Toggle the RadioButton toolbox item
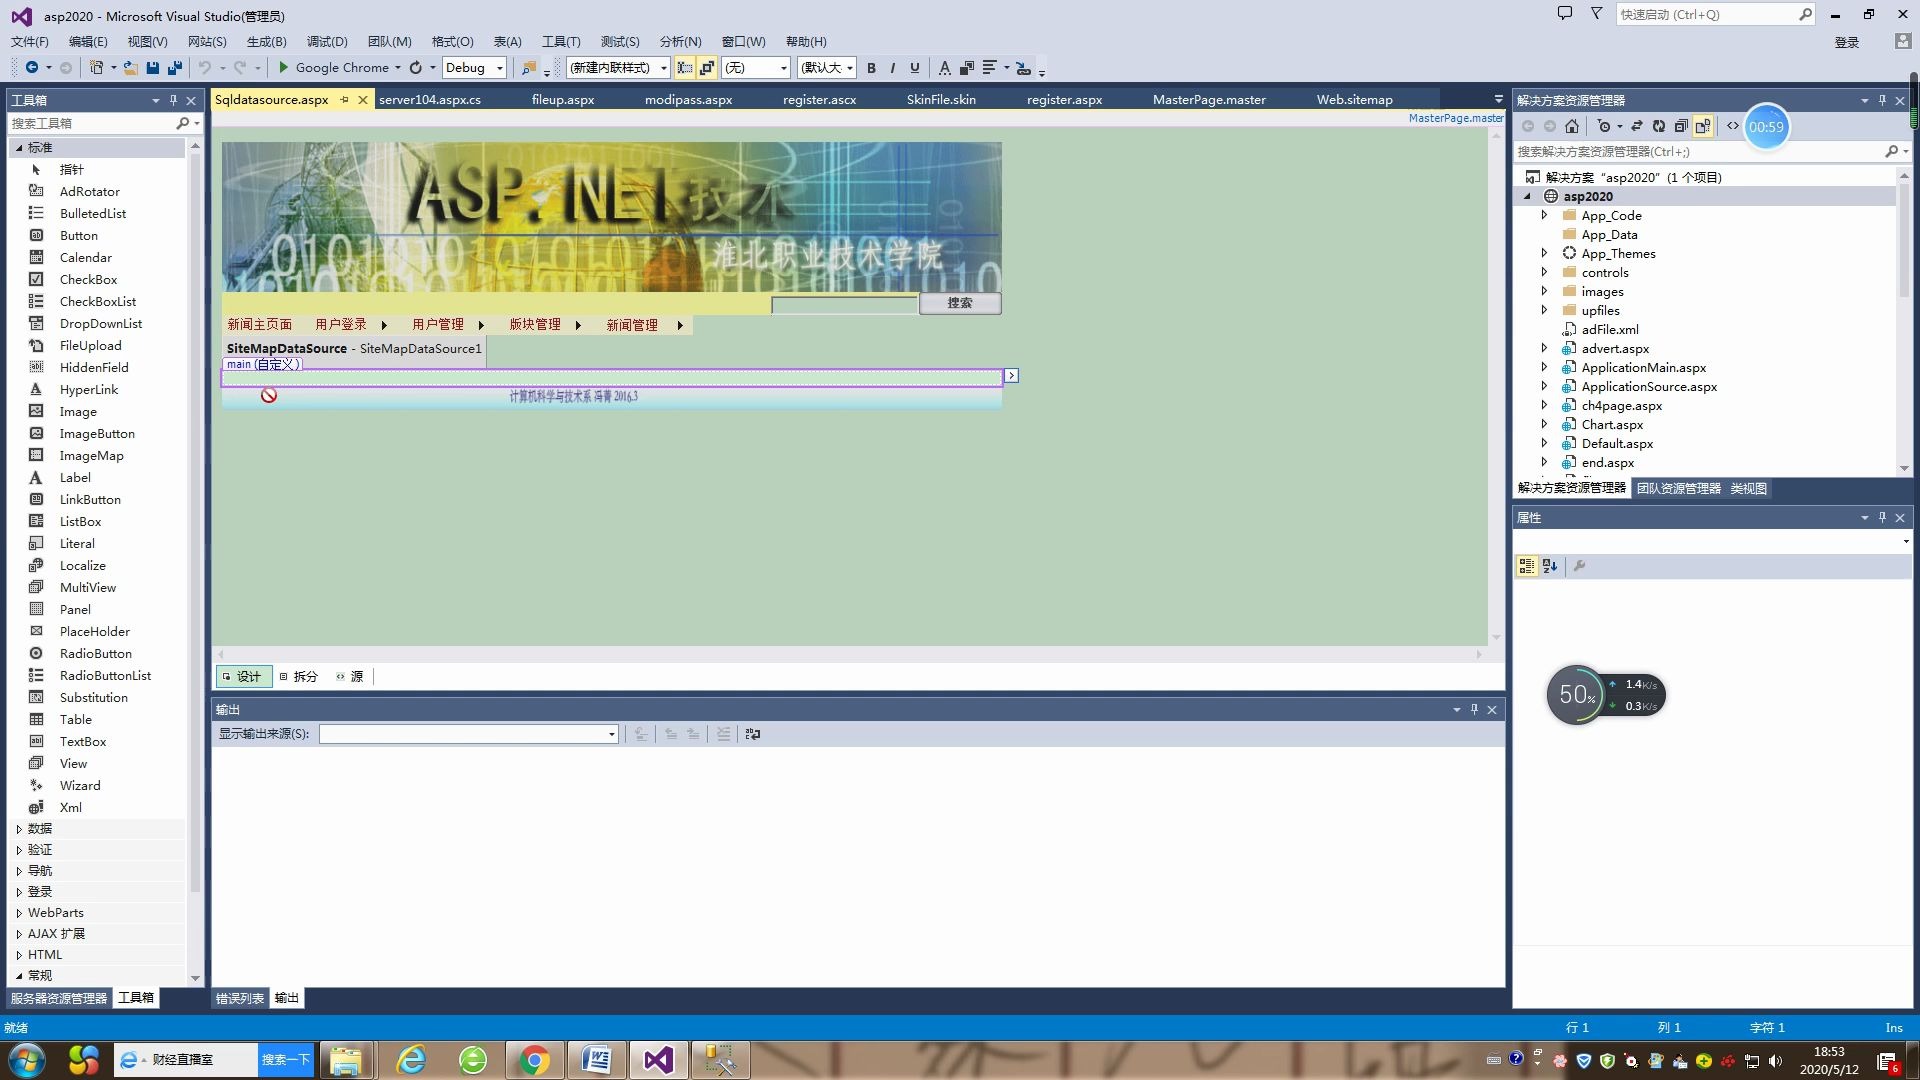The image size is (1920, 1080). click(x=95, y=653)
